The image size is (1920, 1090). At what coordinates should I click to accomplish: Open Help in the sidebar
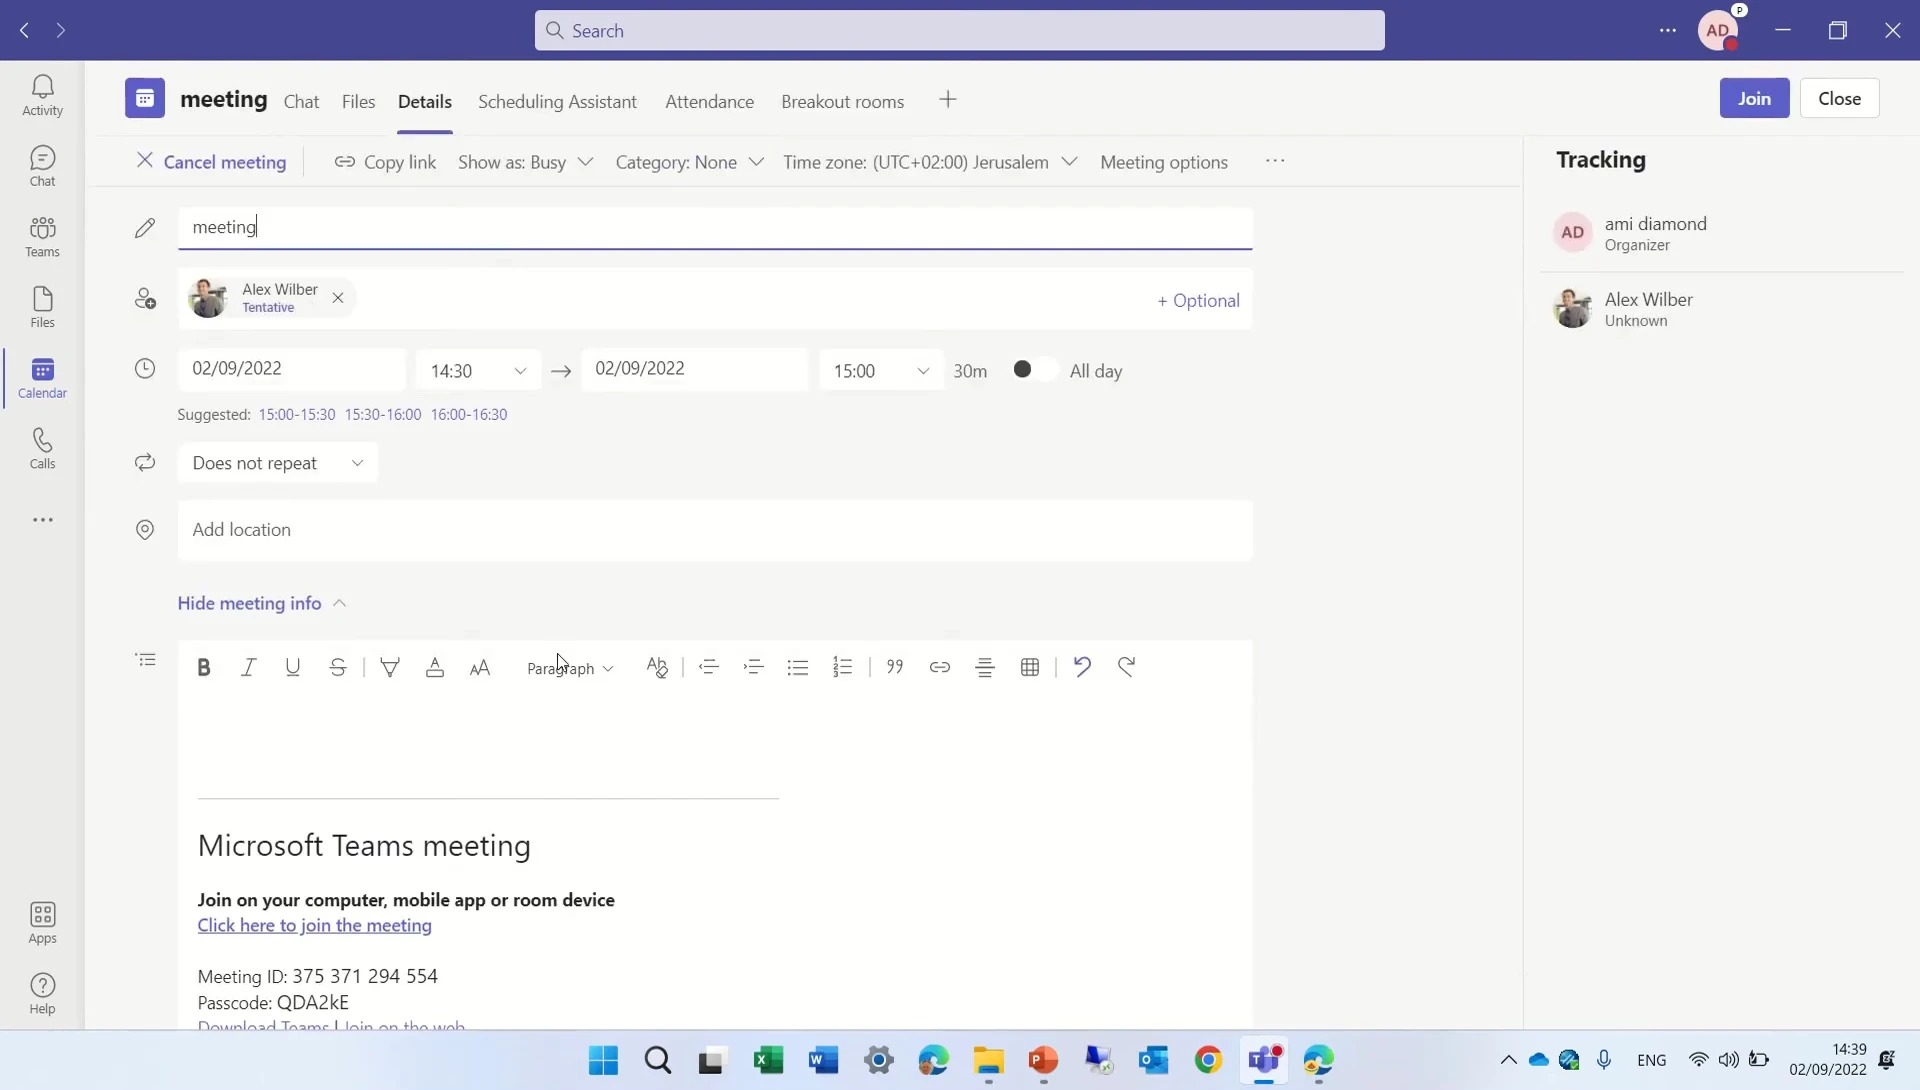[x=42, y=995]
